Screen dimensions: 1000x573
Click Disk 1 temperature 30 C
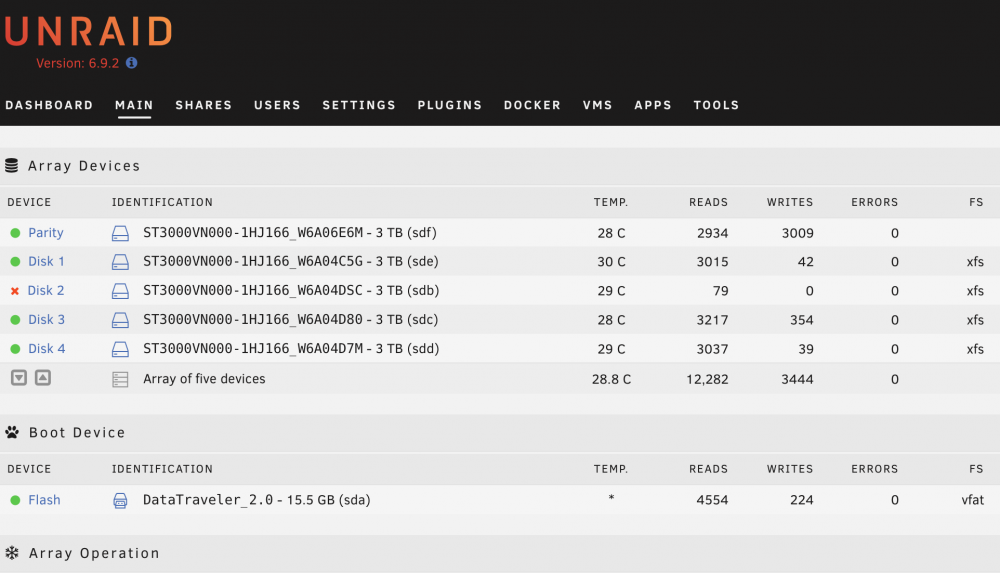(611, 262)
